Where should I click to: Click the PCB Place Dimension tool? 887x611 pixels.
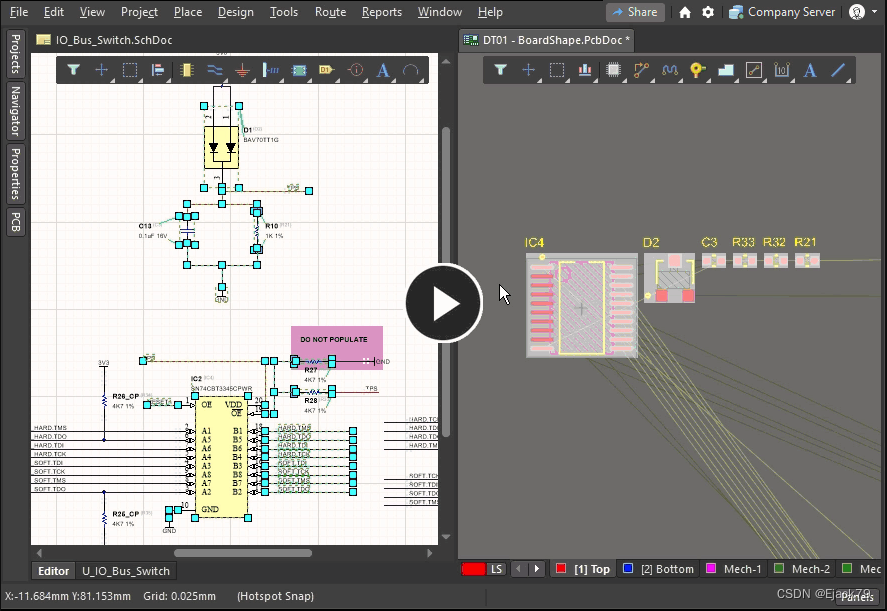[x=782, y=70]
